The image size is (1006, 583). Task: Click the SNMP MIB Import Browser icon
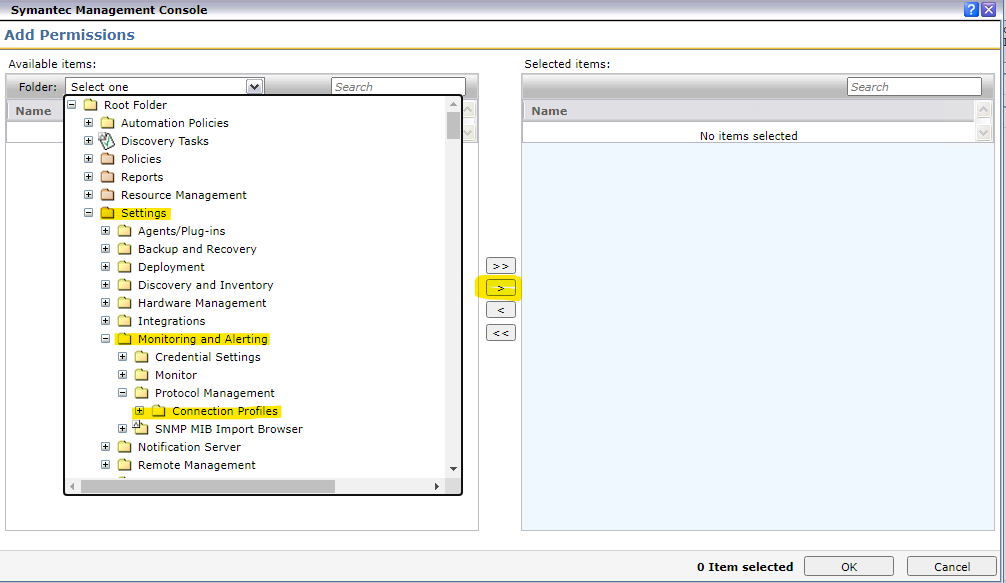(141, 429)
